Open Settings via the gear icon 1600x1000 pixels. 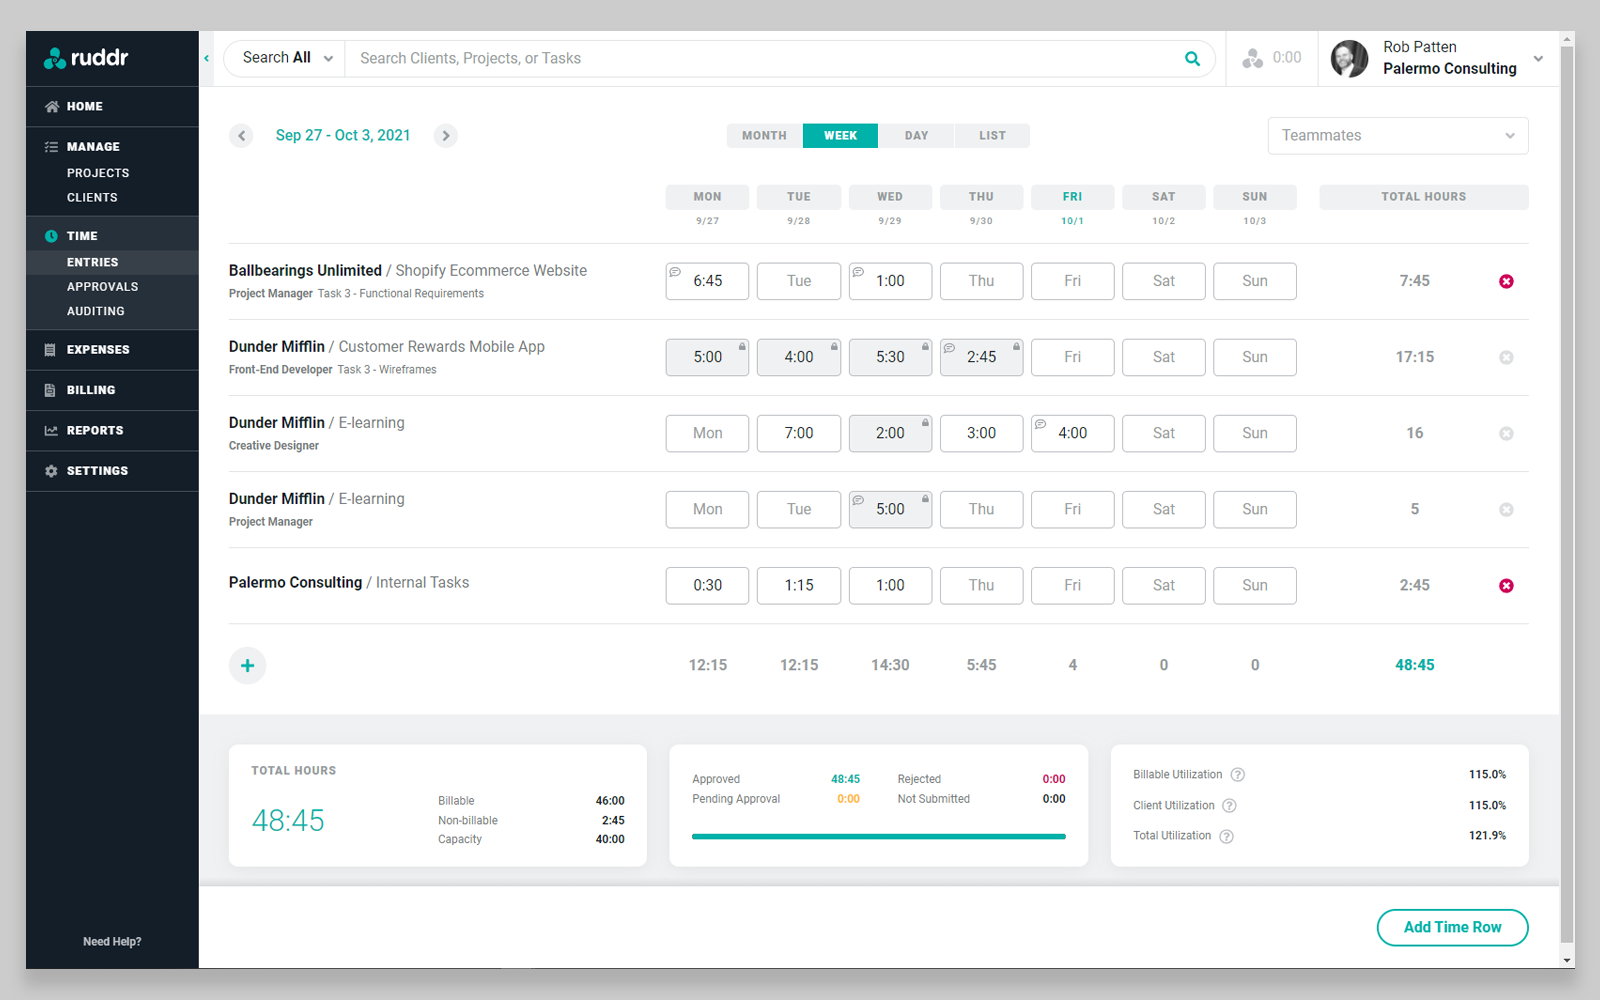51,470
